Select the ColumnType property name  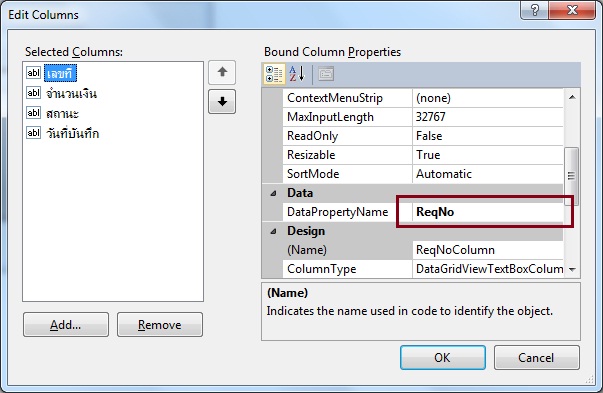coord(321,269)
